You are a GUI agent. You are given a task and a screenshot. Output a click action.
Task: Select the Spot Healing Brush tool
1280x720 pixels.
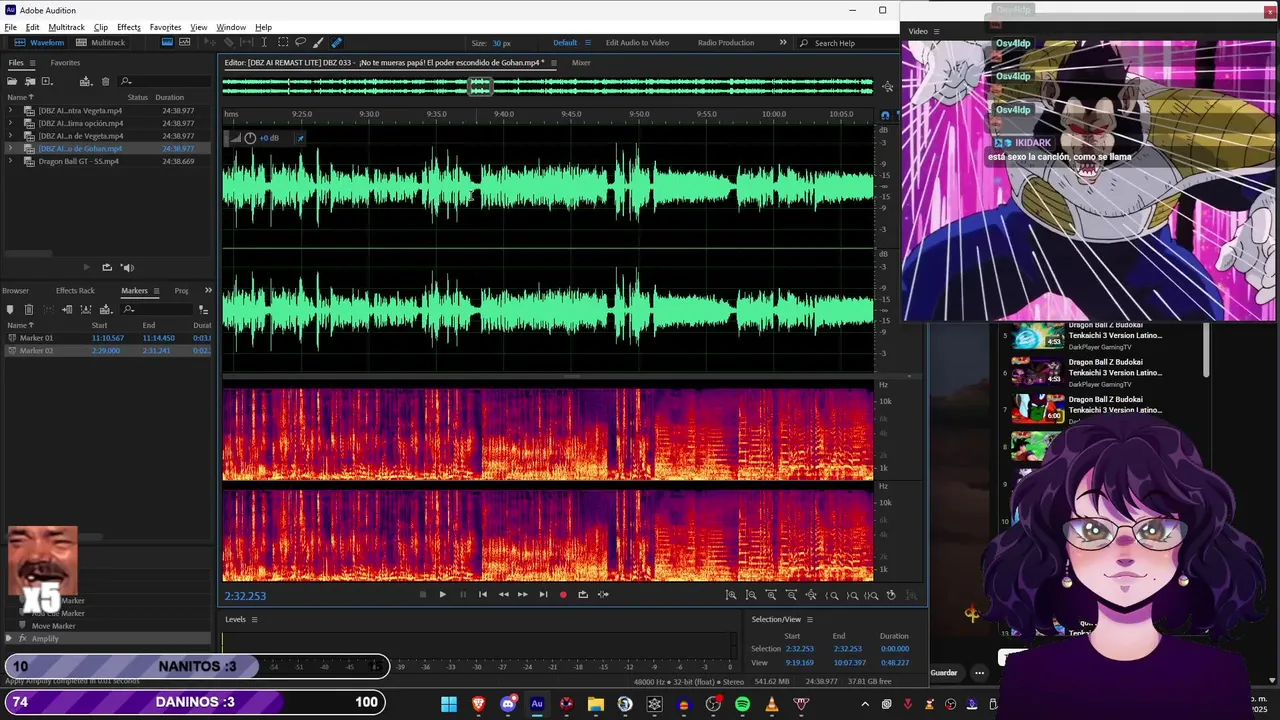tap(337, 42)
